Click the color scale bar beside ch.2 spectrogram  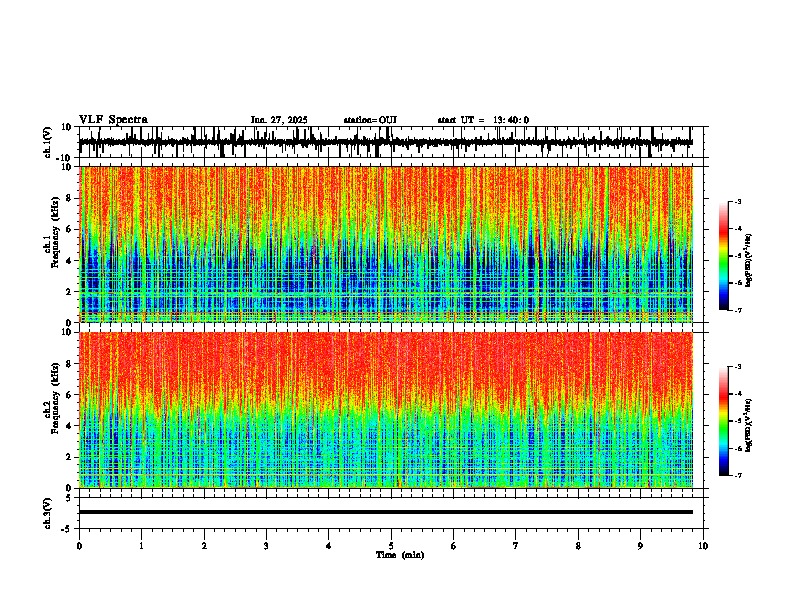click(x=724, y=421)
